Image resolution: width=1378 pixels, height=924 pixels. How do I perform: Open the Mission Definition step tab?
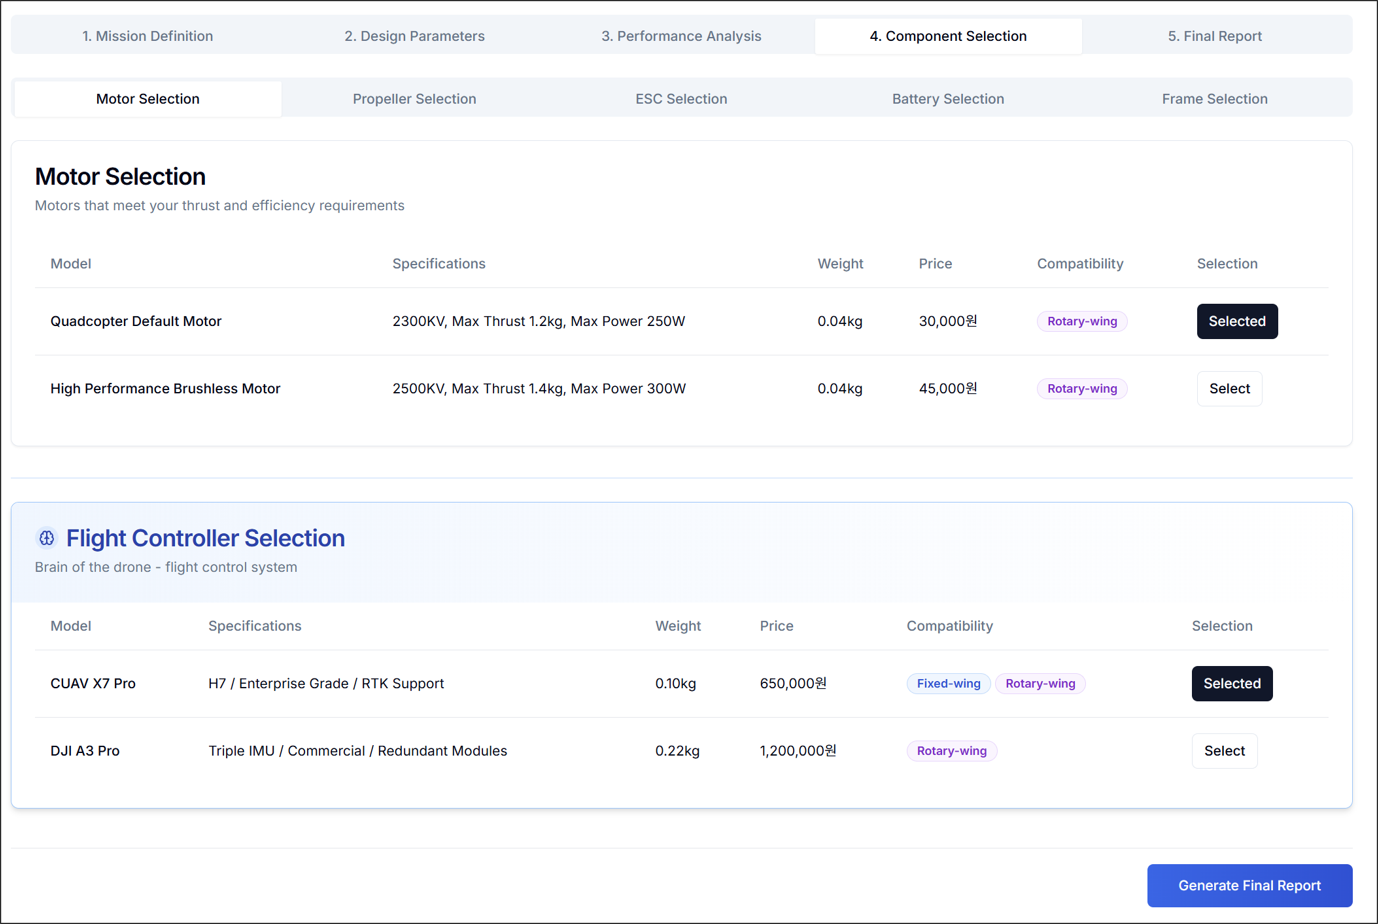click(x=147, y=36)
